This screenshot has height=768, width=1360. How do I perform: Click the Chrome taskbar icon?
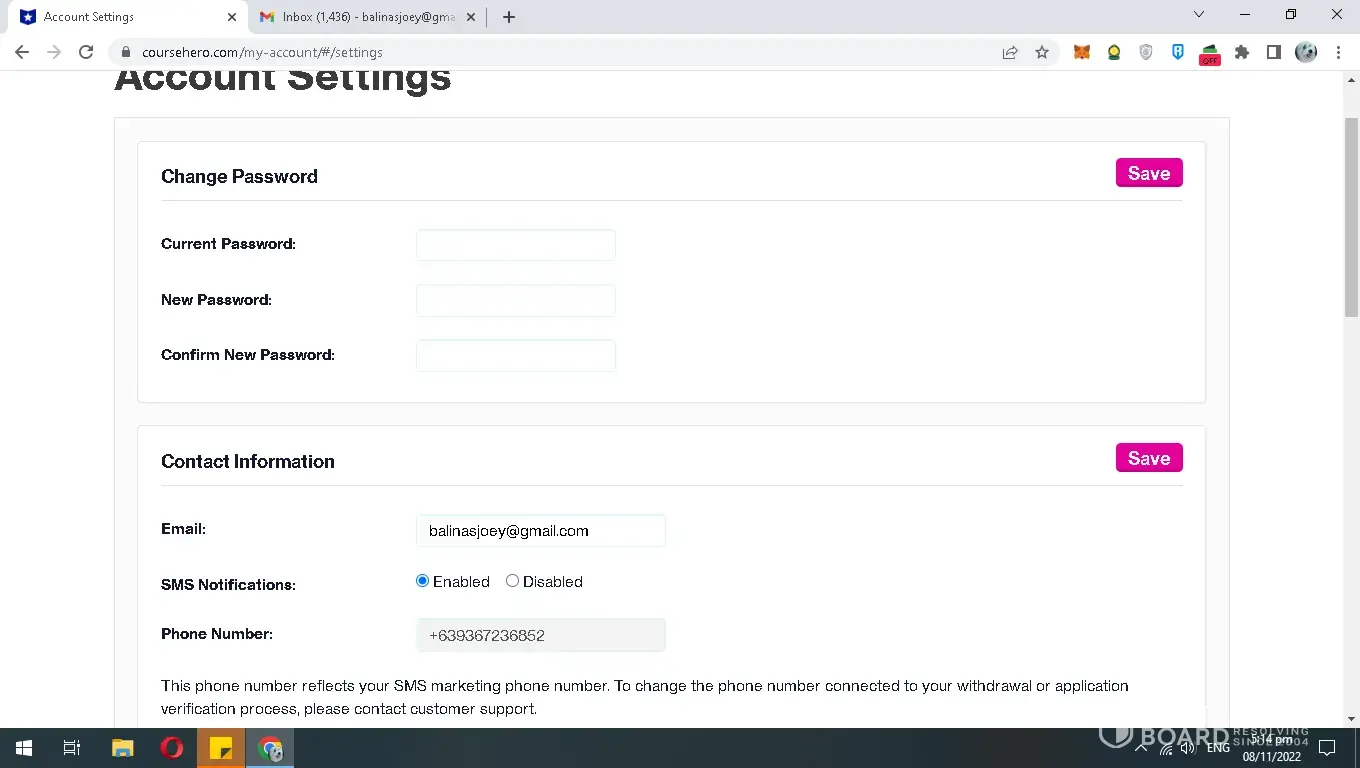(x=270, y=748)
